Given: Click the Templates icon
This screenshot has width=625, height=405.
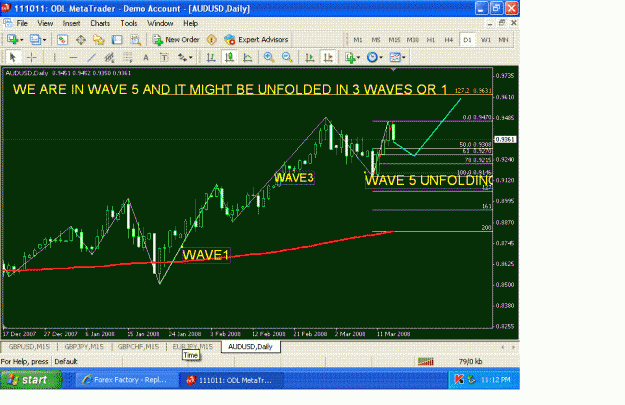Looking at the screenshot, I should (x=395, y=57).
